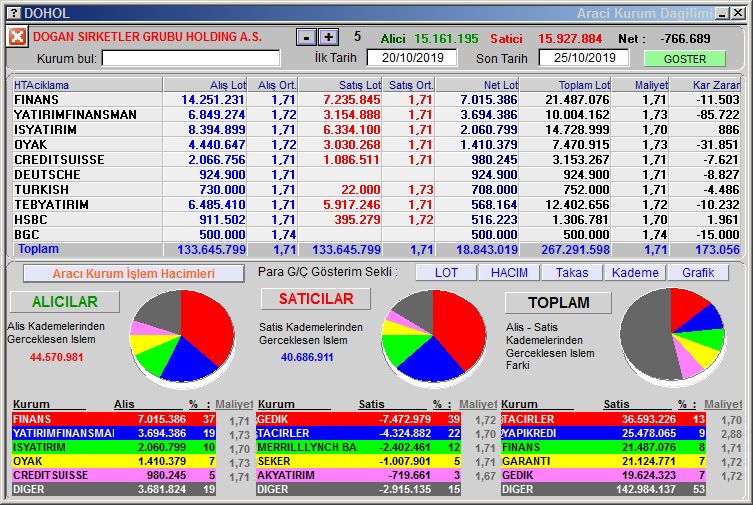
Task: Click green FINANS row in total list
Action: click(603, 447)
